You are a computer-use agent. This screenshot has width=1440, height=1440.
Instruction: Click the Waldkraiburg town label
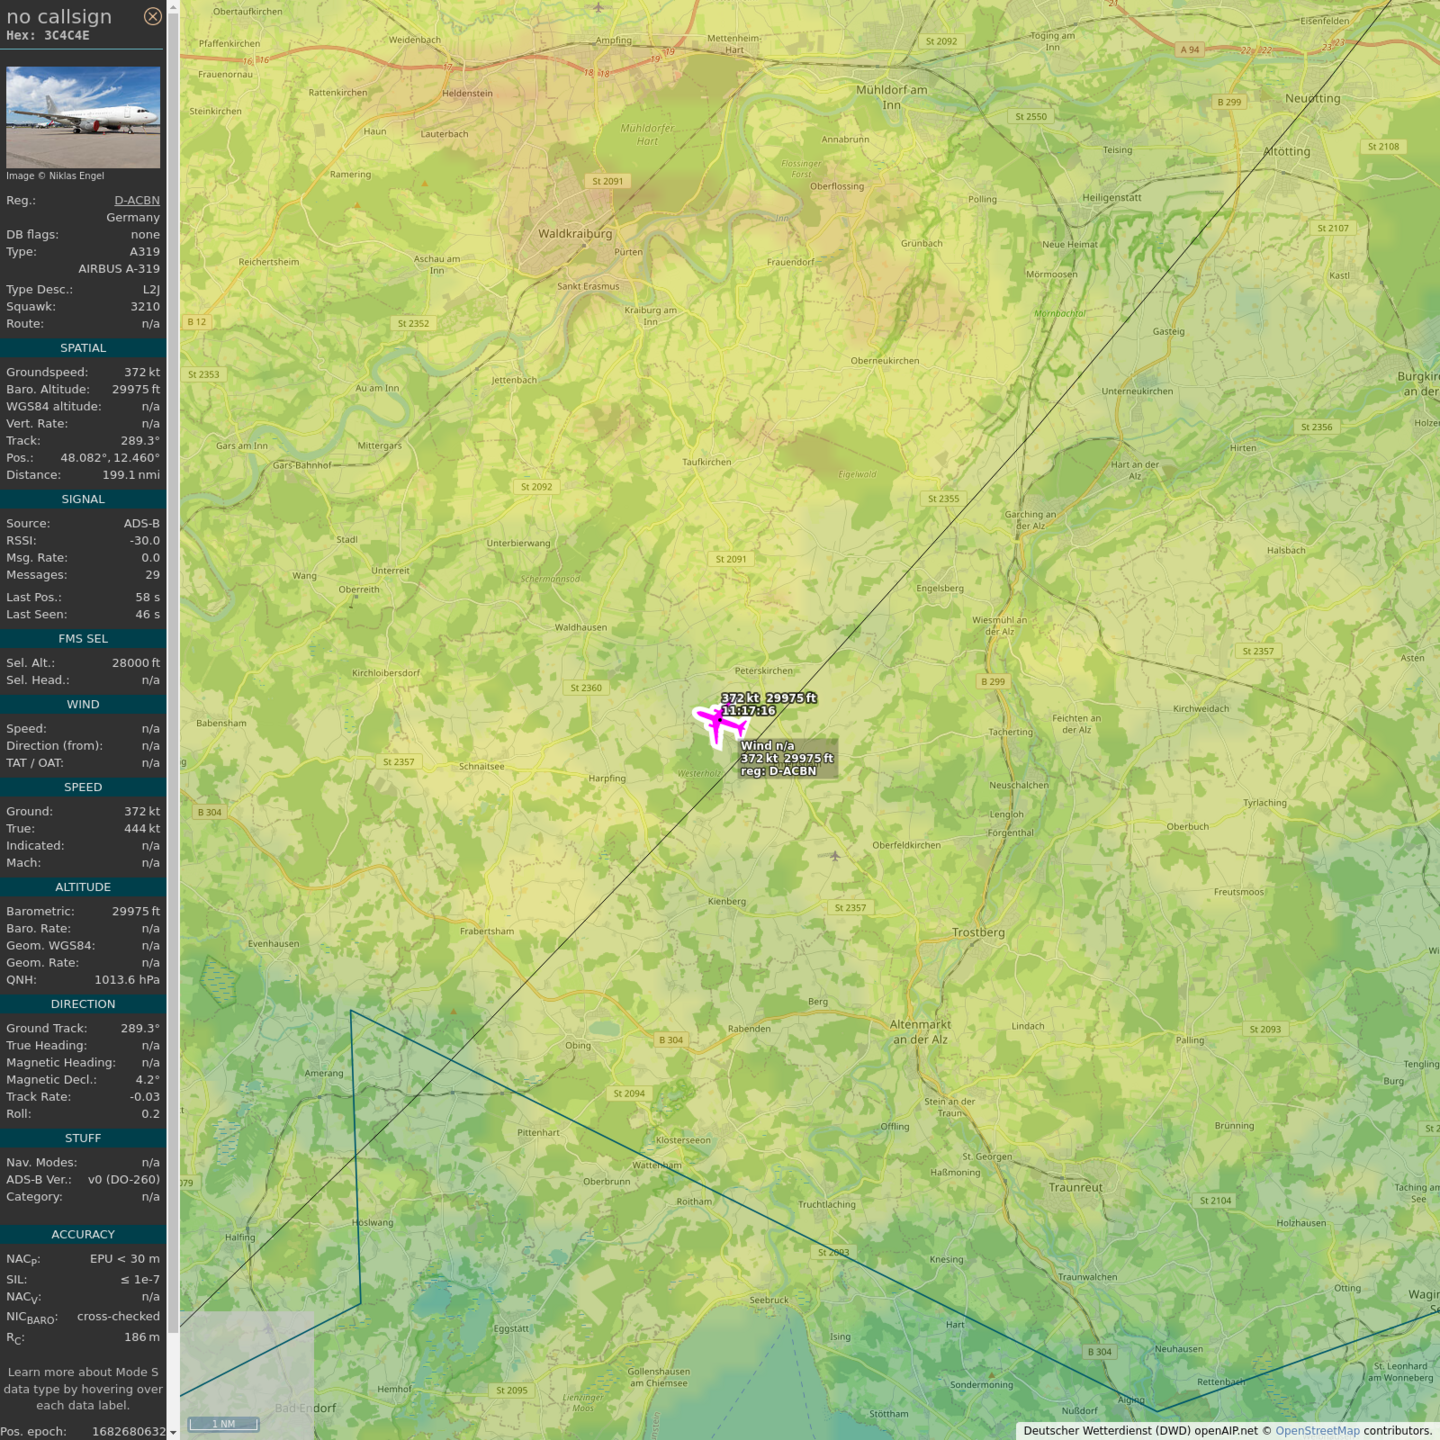click(x=575, y=234)
